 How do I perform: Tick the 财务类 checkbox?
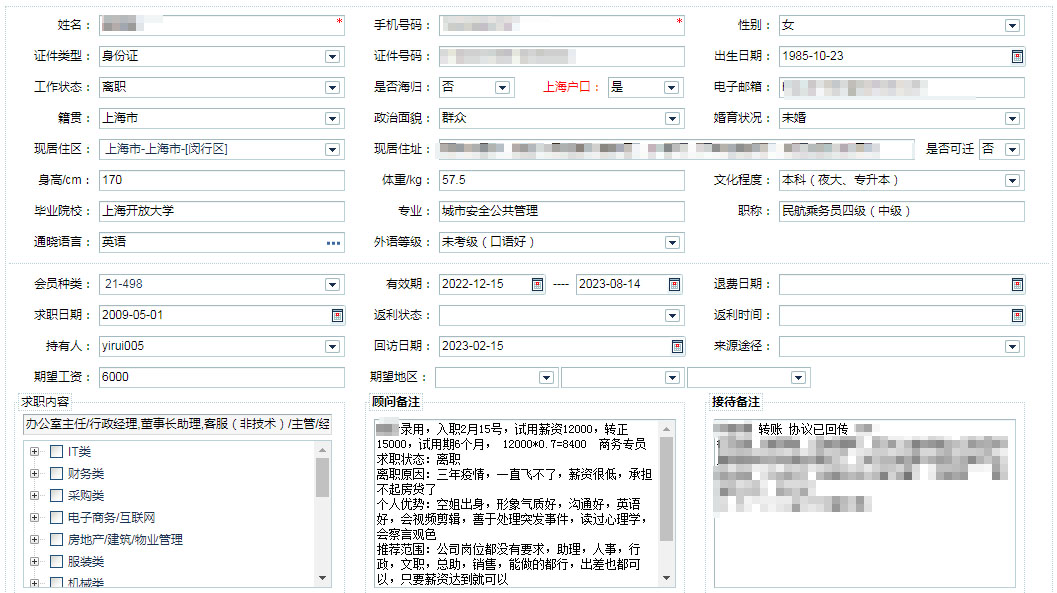pyautogui.click(x=57, y=474)
